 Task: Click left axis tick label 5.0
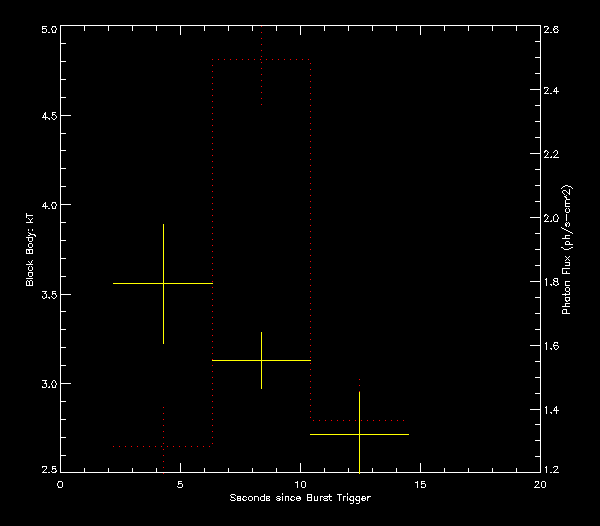[x=43, y=30]
